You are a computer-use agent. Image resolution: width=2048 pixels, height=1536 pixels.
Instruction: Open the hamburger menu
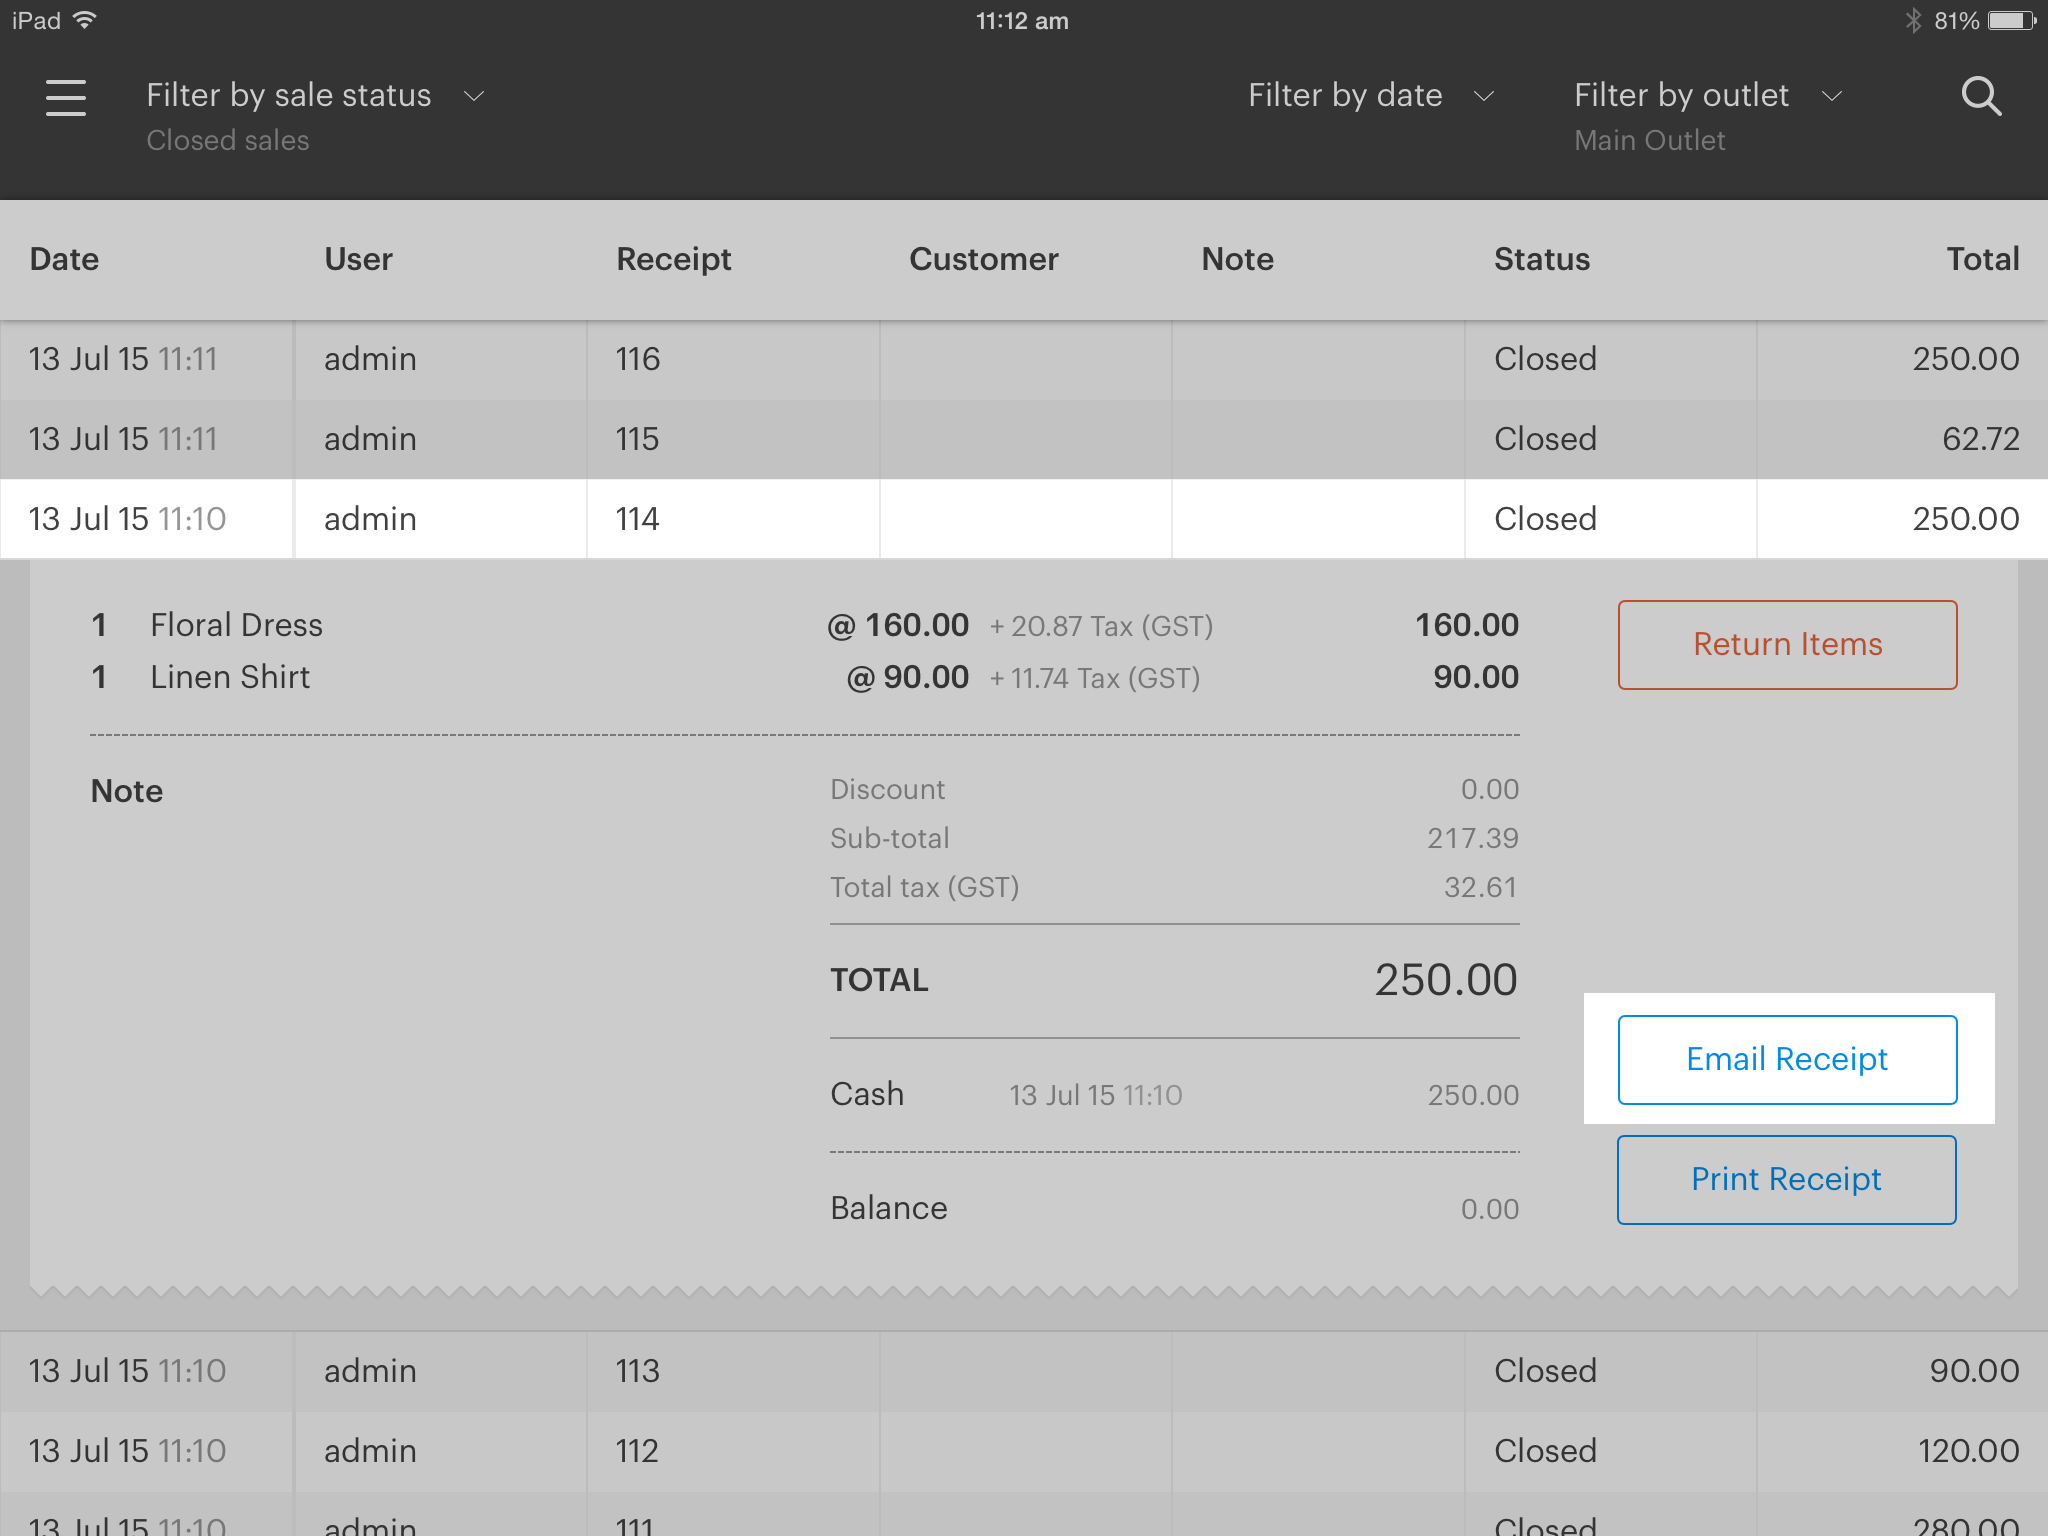click(x=66, y=97)
